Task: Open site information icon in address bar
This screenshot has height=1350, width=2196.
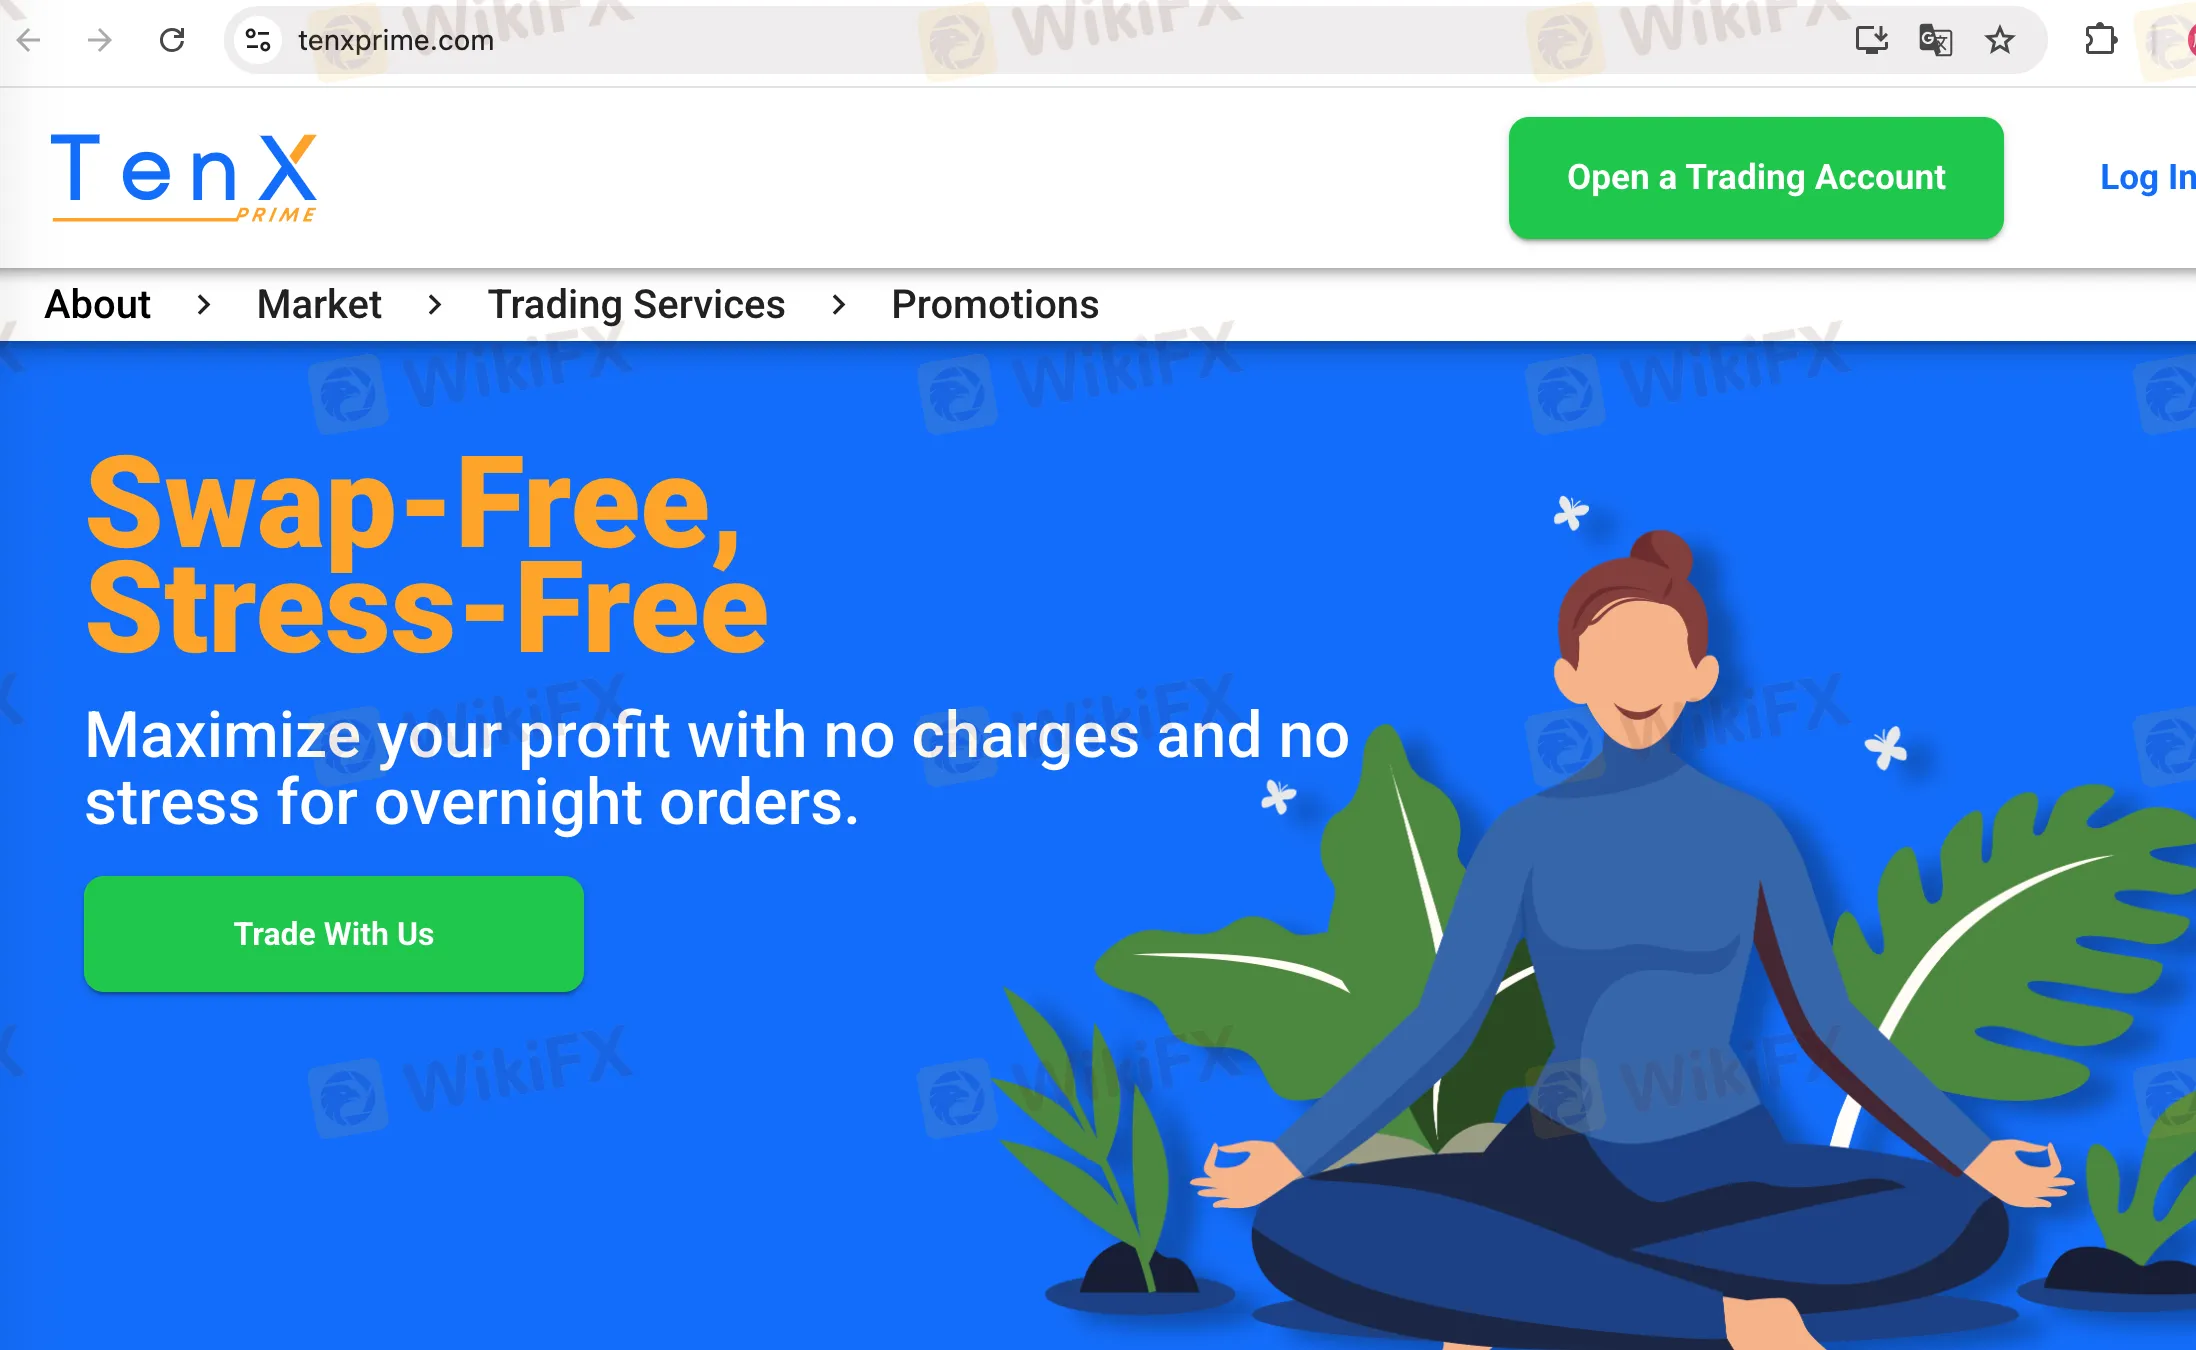Action: 258,40
